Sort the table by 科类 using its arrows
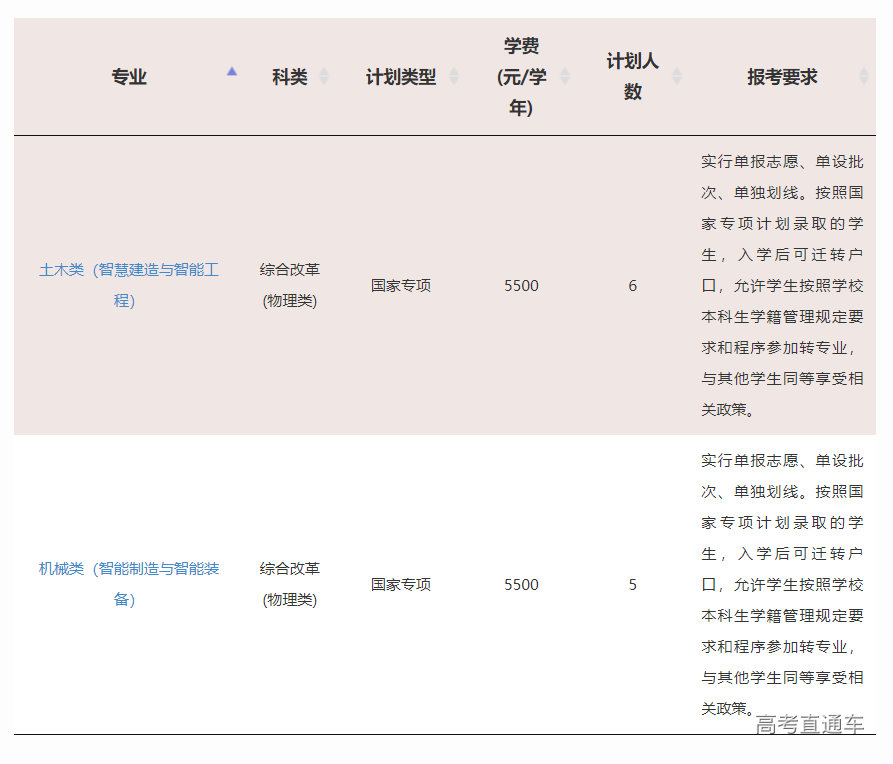 324,77
